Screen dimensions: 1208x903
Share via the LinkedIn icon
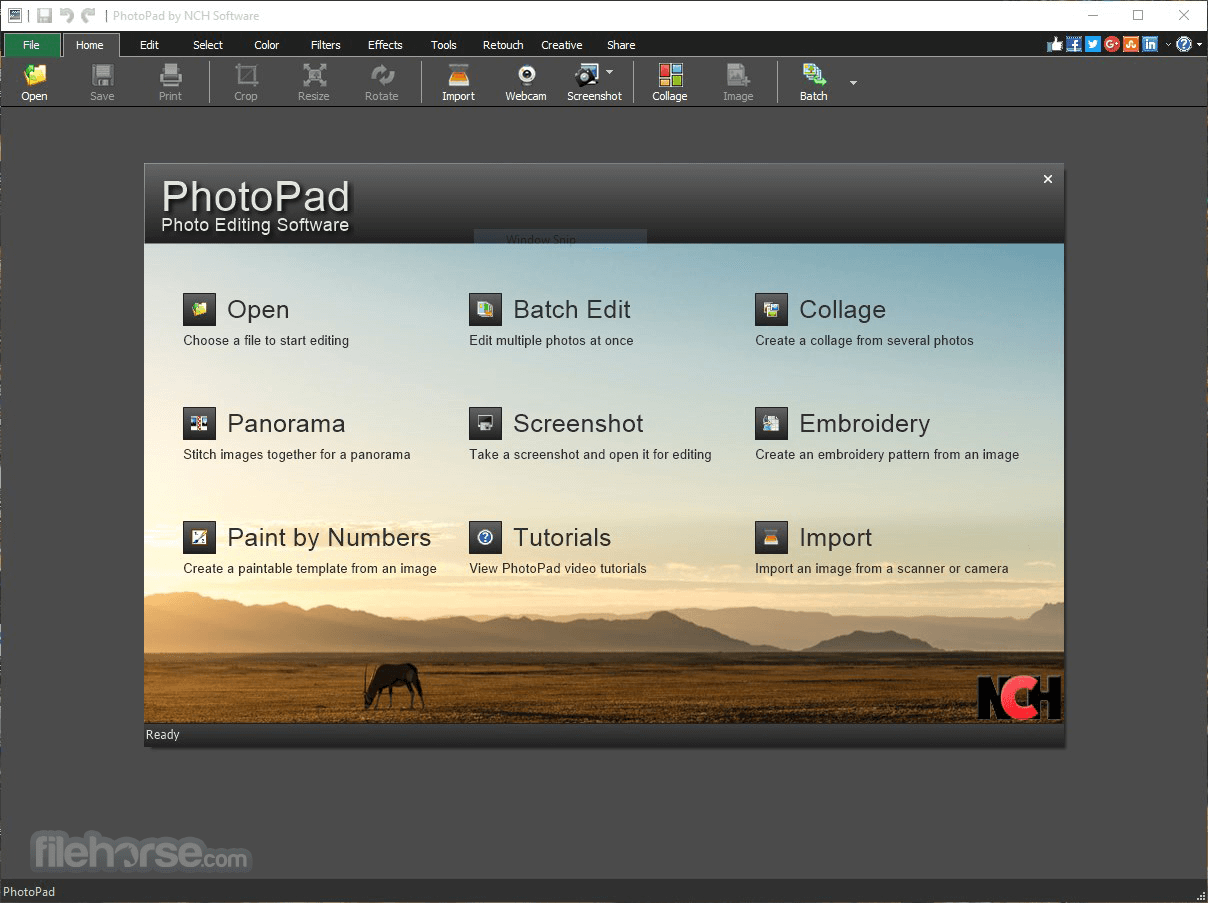pos(1150,44)
